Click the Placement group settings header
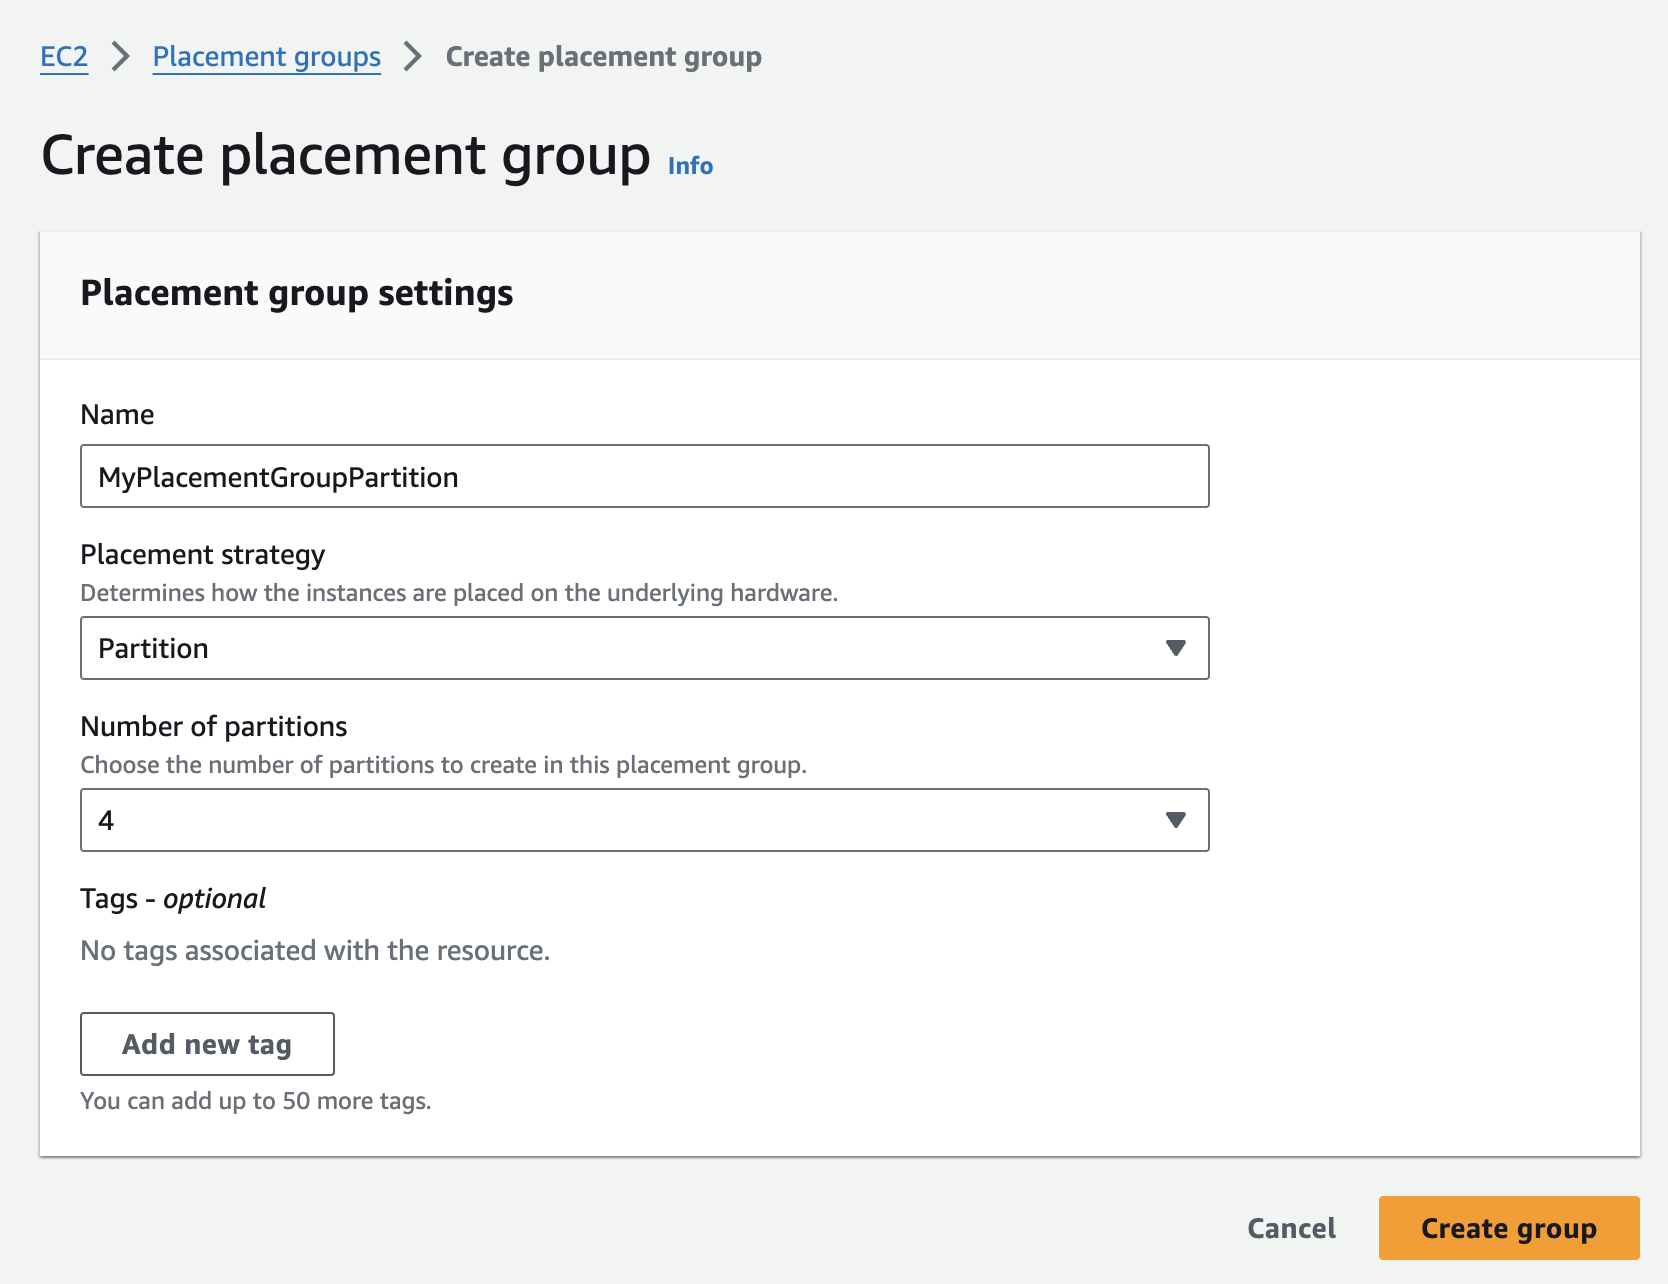Screen dimensions: 1668x1284 coord(296,293)
